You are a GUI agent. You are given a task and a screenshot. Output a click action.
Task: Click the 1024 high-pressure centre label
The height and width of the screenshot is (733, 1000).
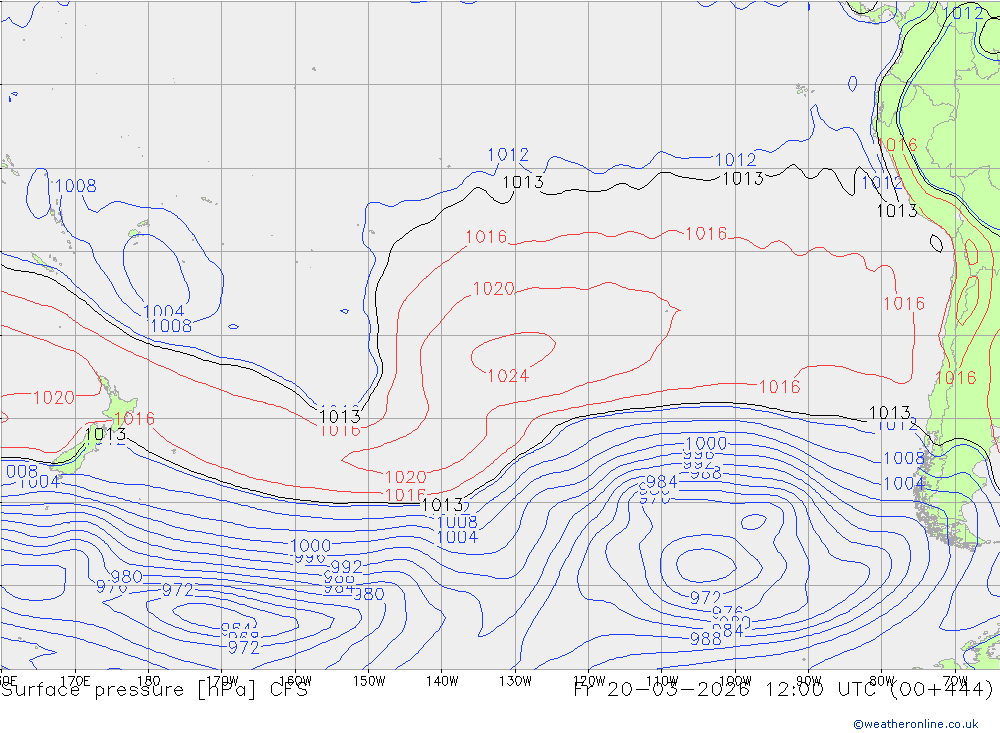point(508,376)
